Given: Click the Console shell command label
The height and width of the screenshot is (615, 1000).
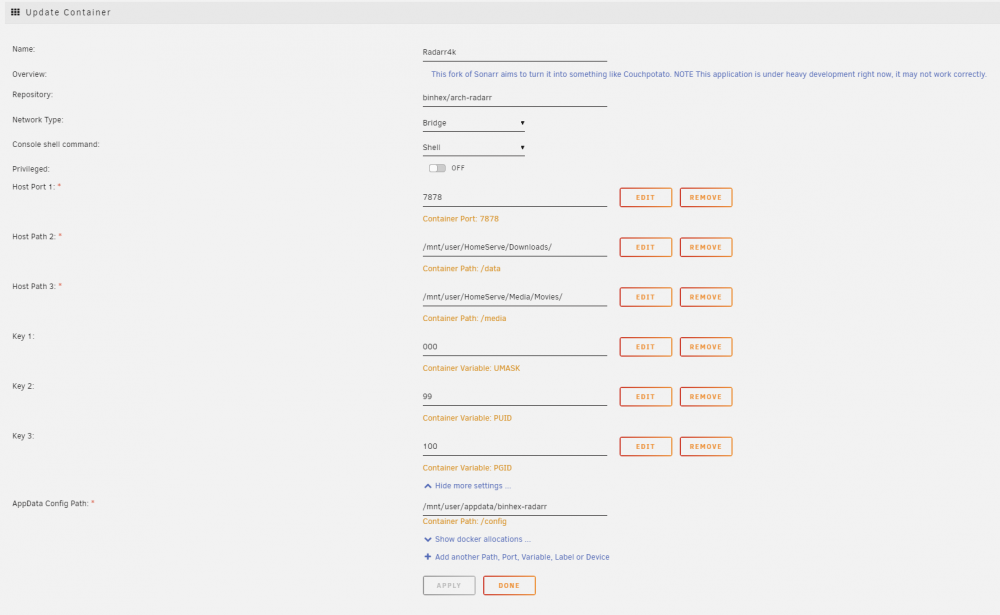Looking at the screenshot, I should pyautogui.click(x=55, y=145).
